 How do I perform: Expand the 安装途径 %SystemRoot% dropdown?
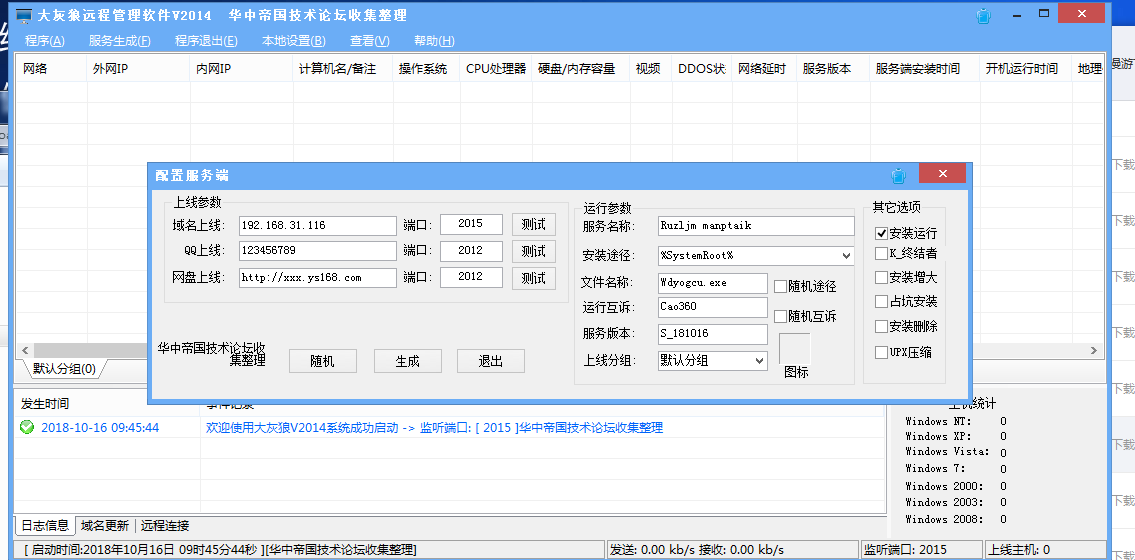[847, 256]
